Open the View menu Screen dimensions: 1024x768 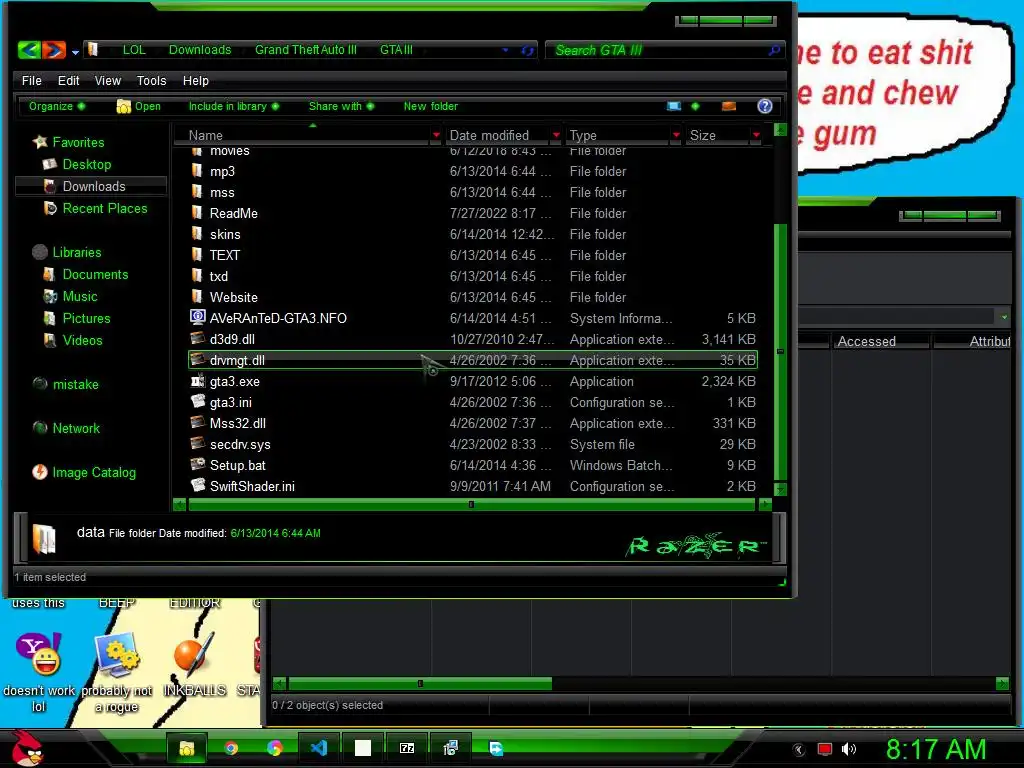[x=108, y=80]
